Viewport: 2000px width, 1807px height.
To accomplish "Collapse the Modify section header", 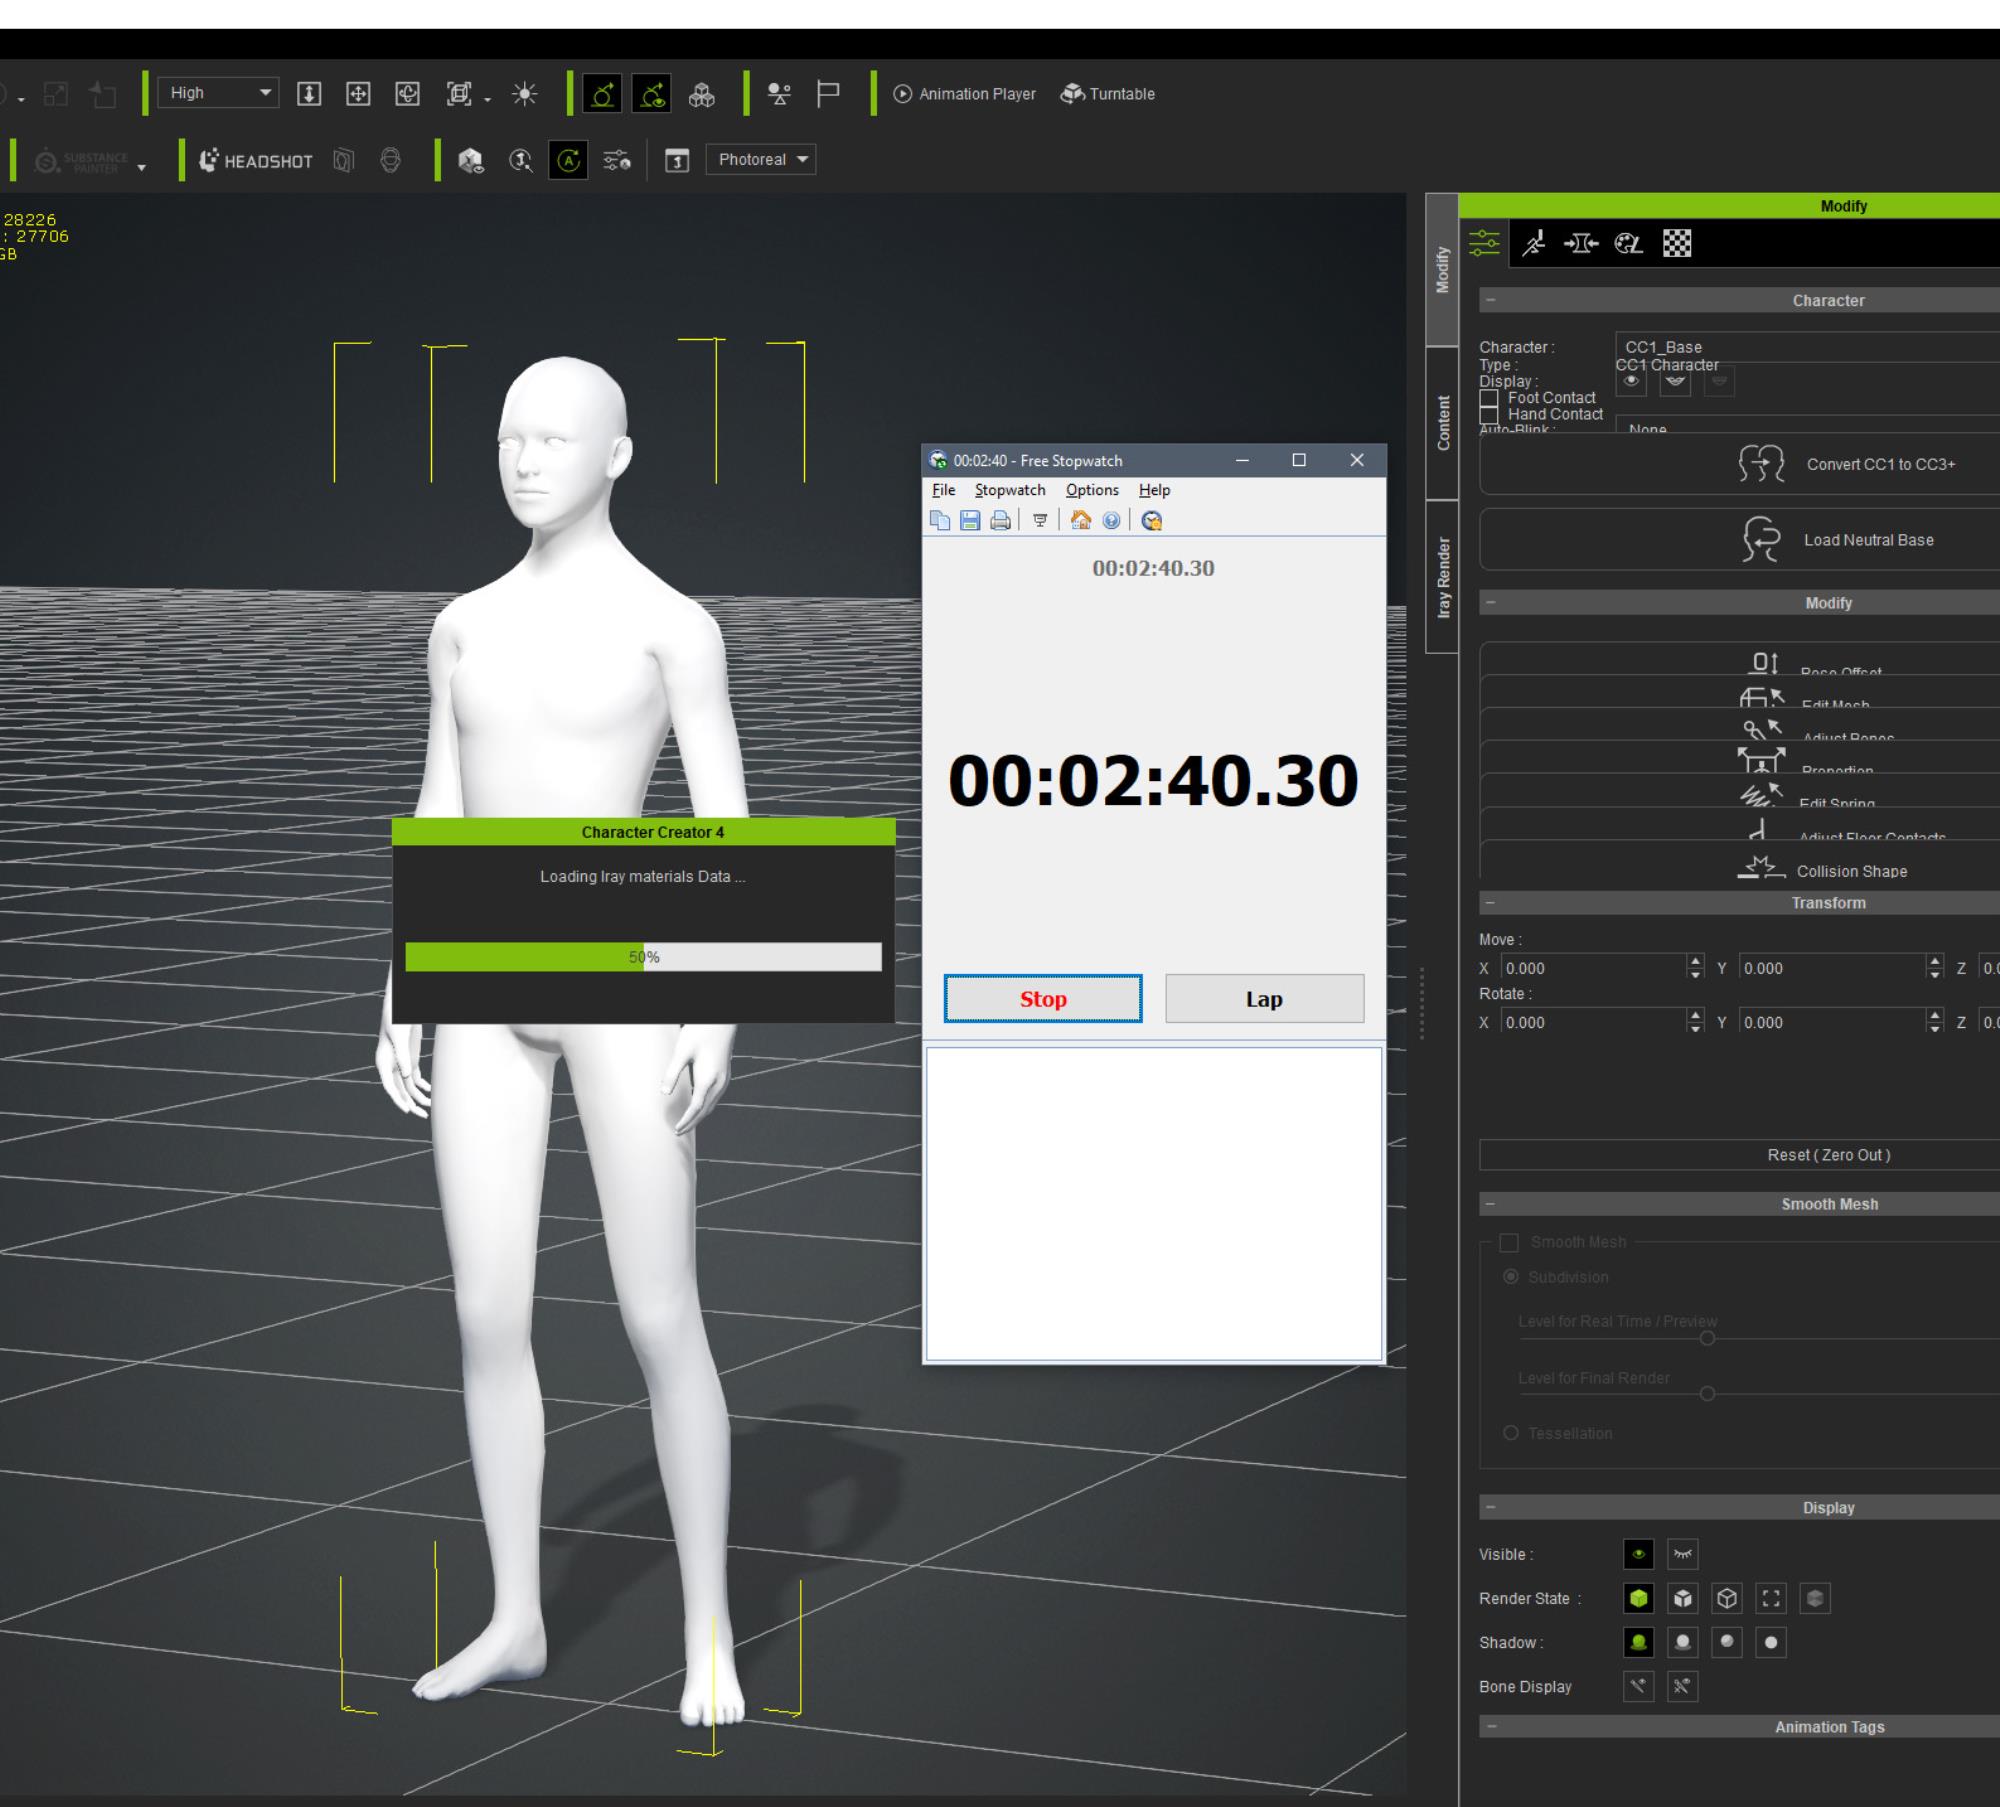I will pos(1491,603).
